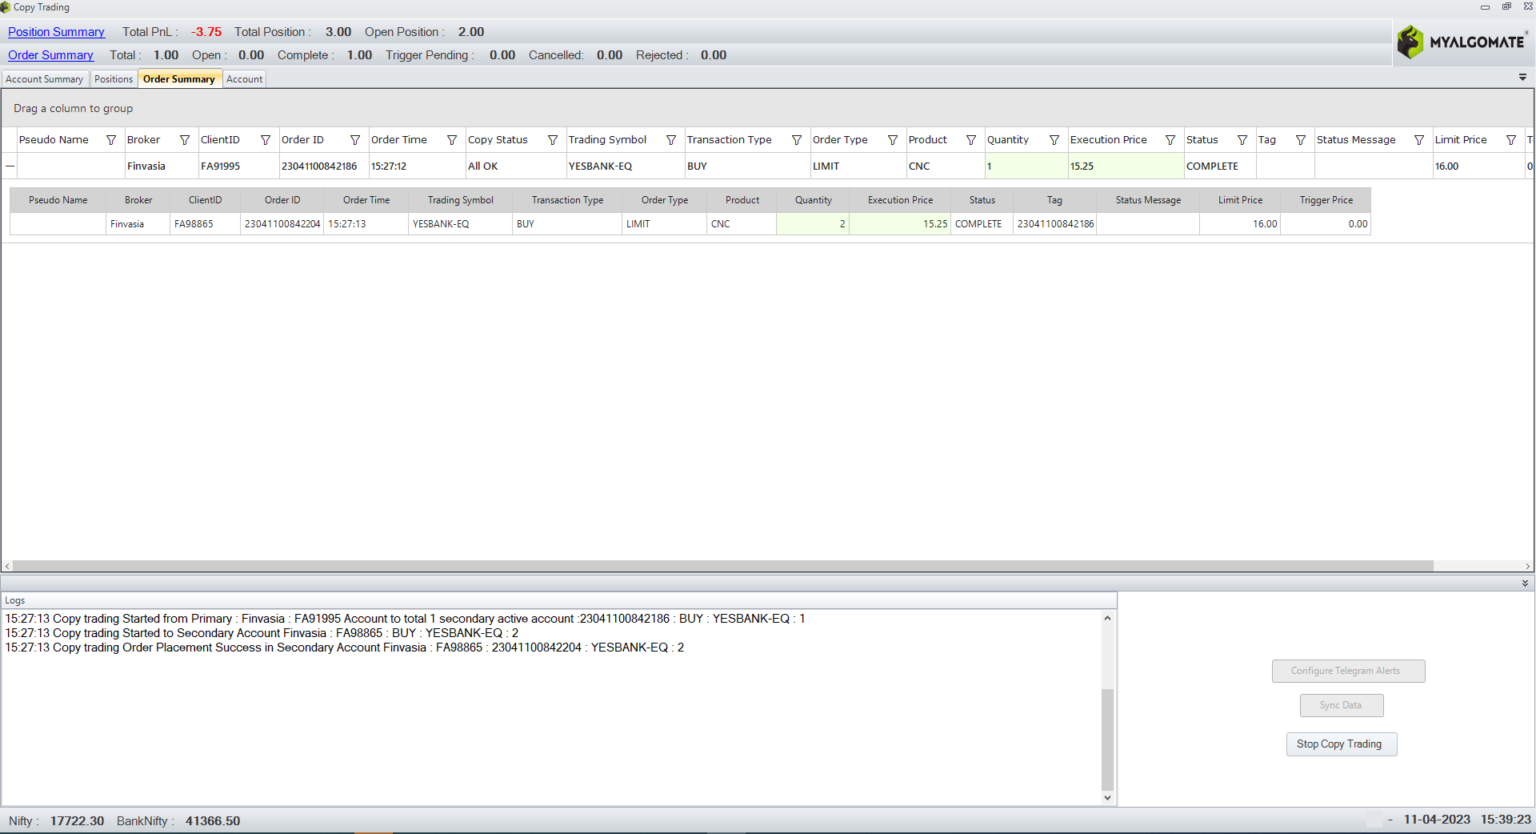Switch to the Positions tab
The image size is (1536, 834).
(x=113, y=78)
